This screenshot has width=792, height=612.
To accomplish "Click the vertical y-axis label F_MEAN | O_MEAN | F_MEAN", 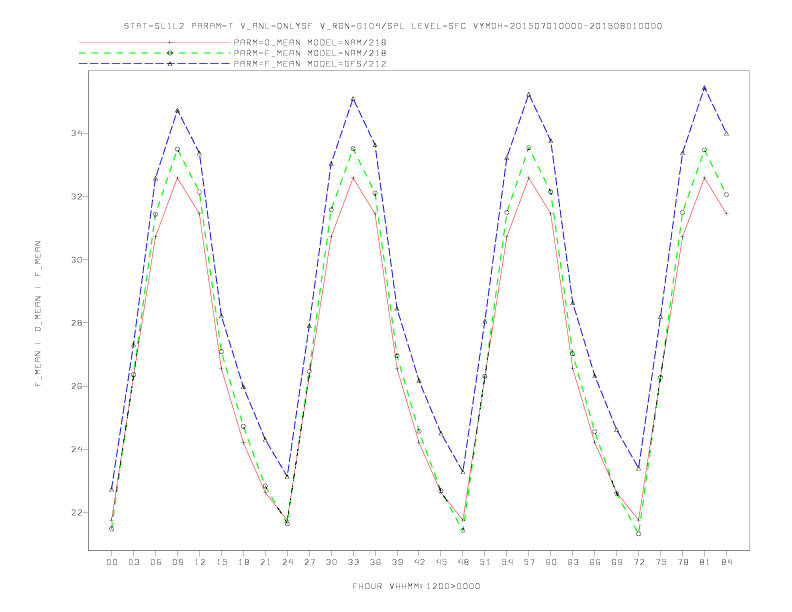I will 38,314.
